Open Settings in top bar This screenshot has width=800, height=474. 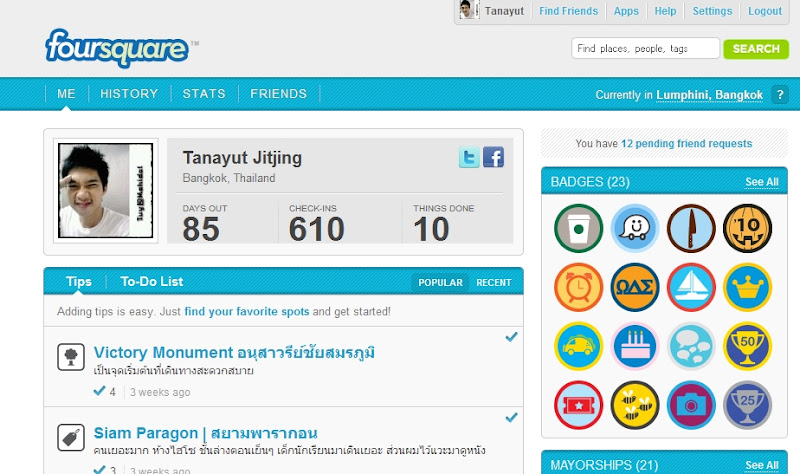[712, 11]
